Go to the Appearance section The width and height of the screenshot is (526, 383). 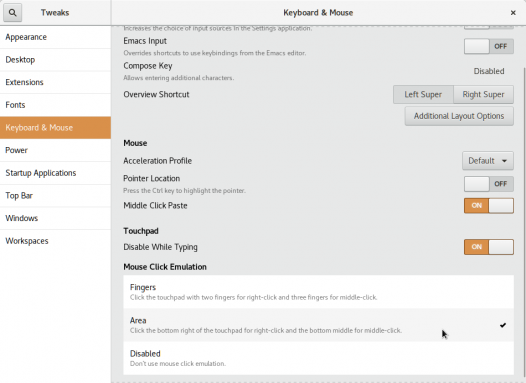[x=55, y=37]
